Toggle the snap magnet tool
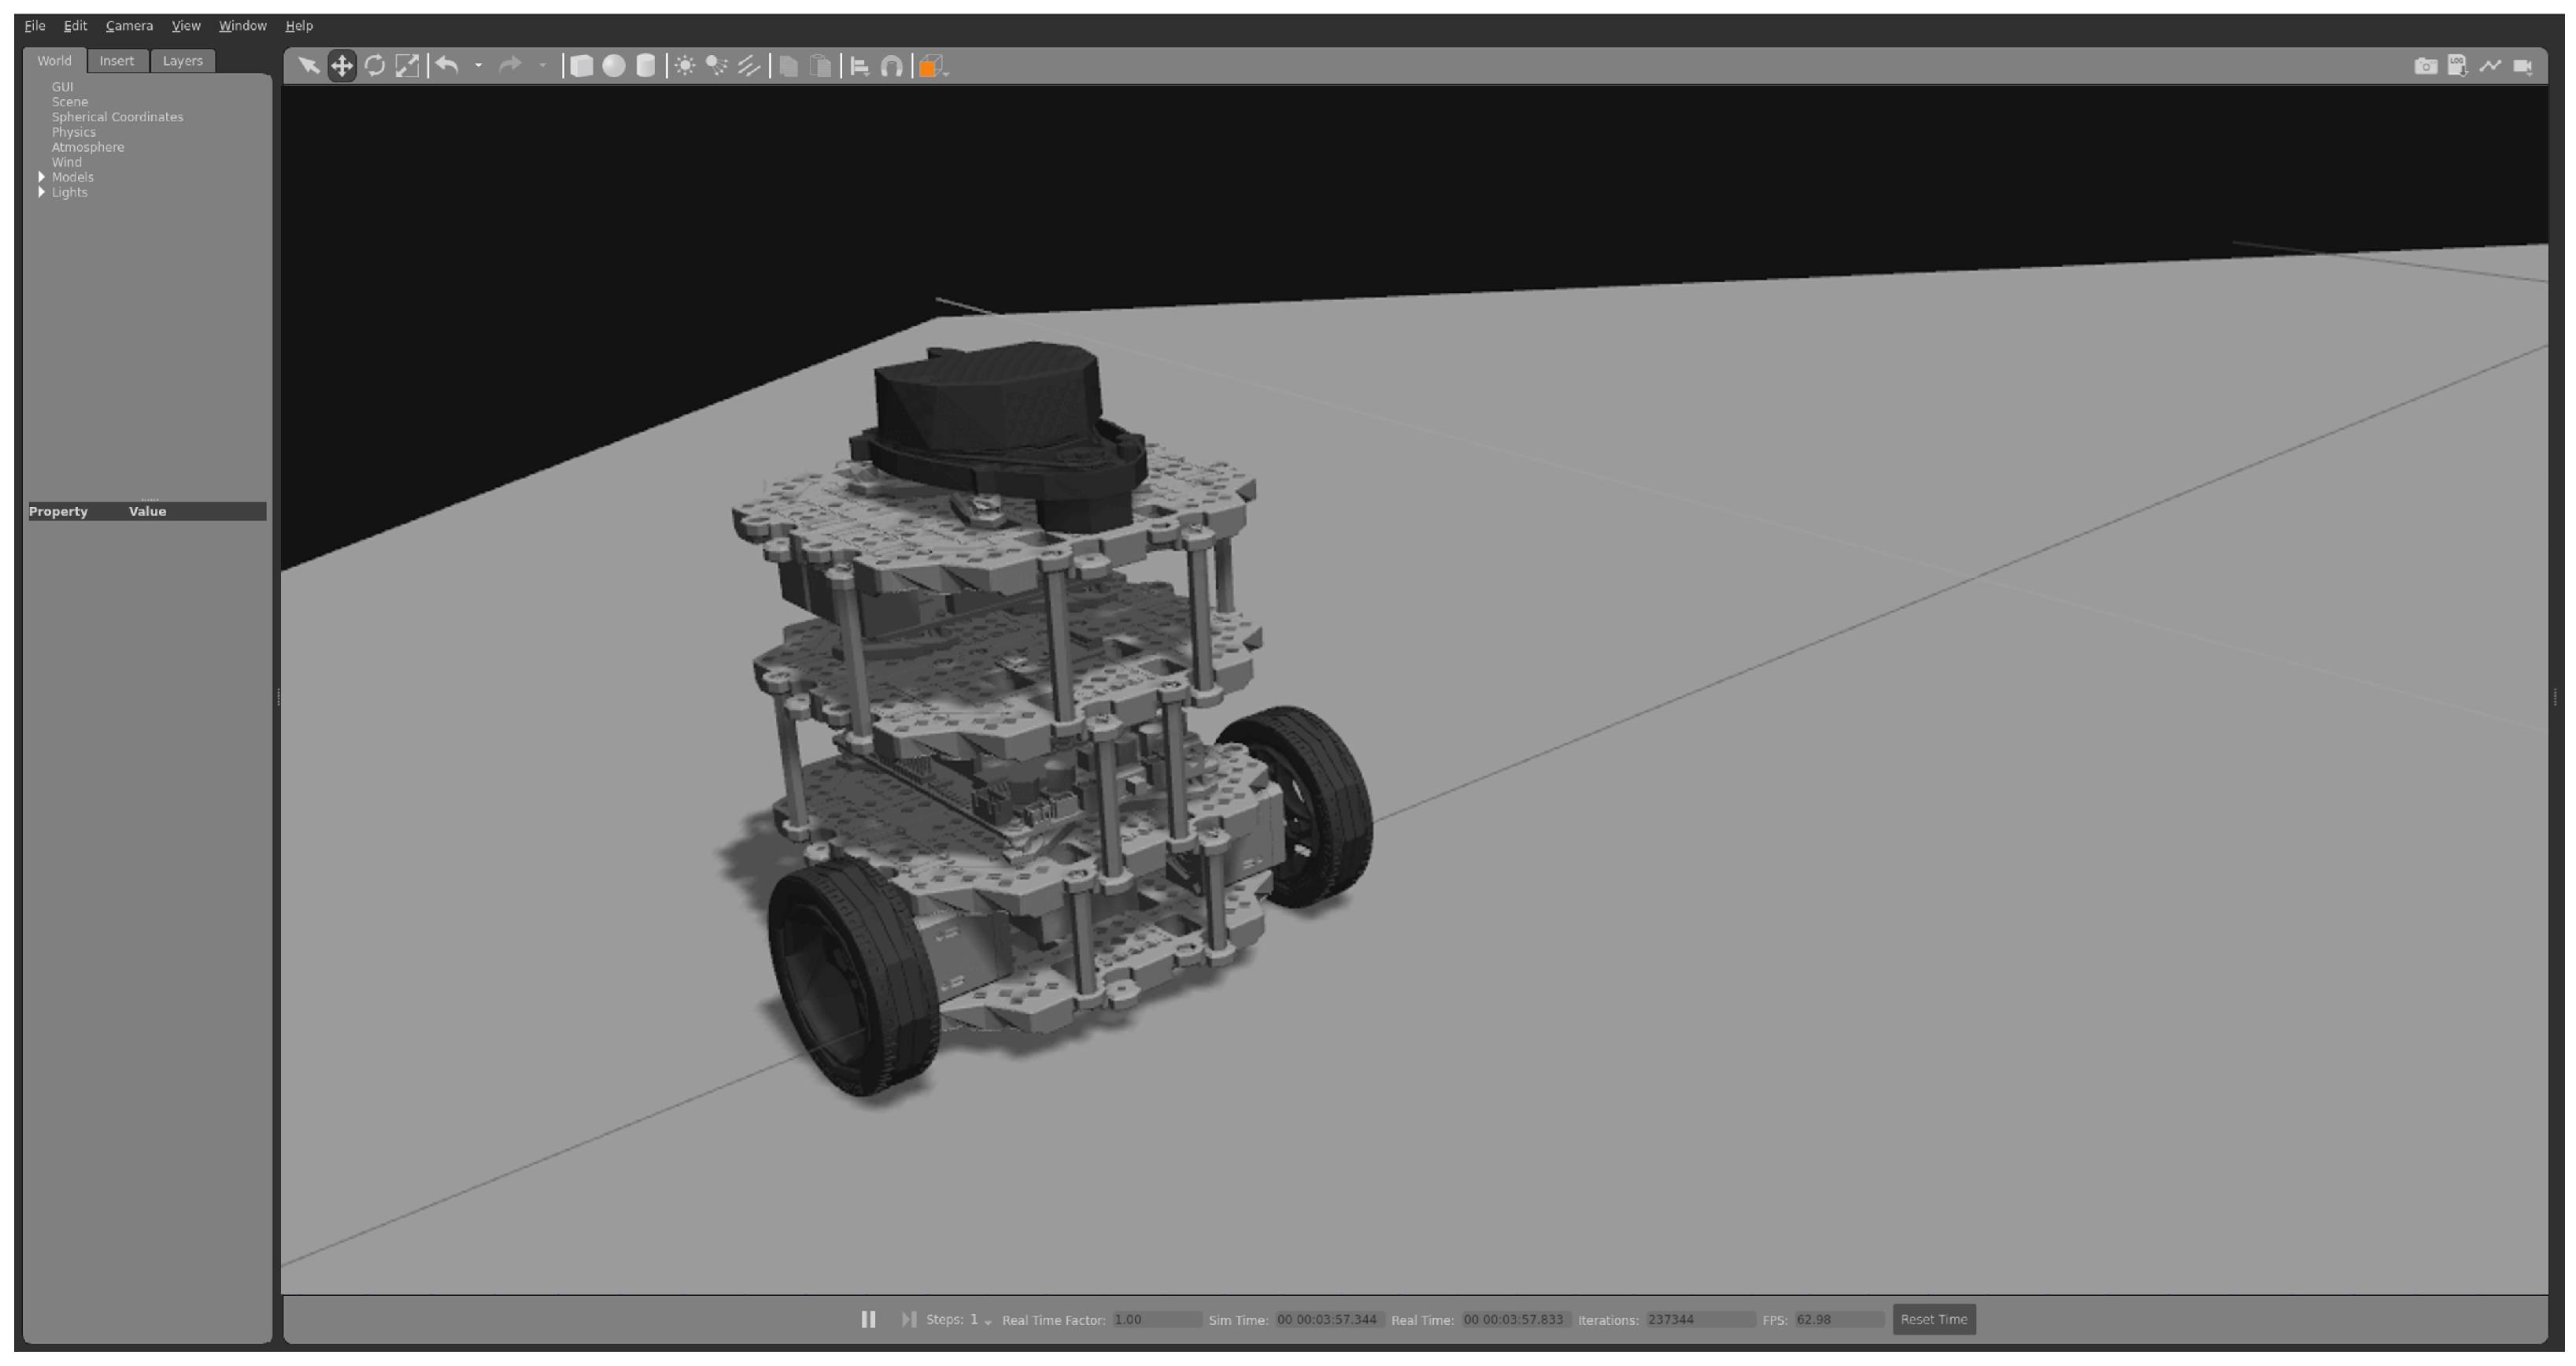Image resolution: width=2576 pixels, height=1366 pixels. pyautogui.click(x=891, y=66)
